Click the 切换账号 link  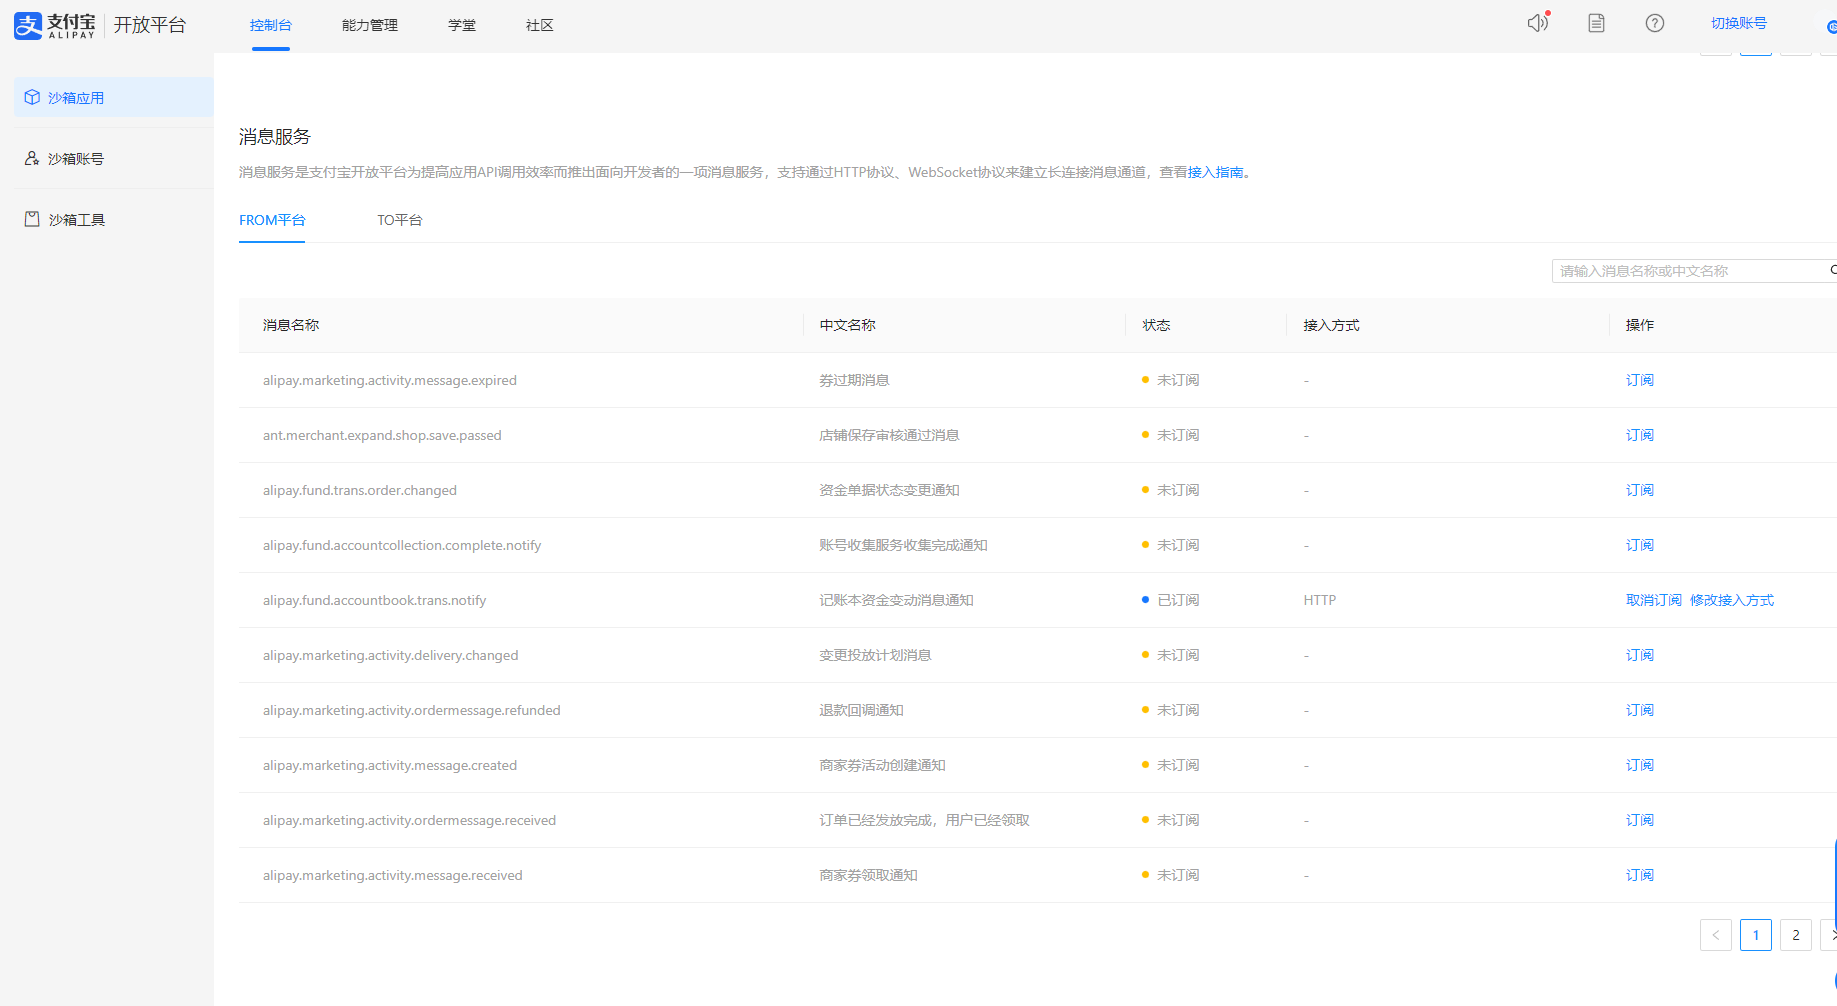[x=1739, y=23]
